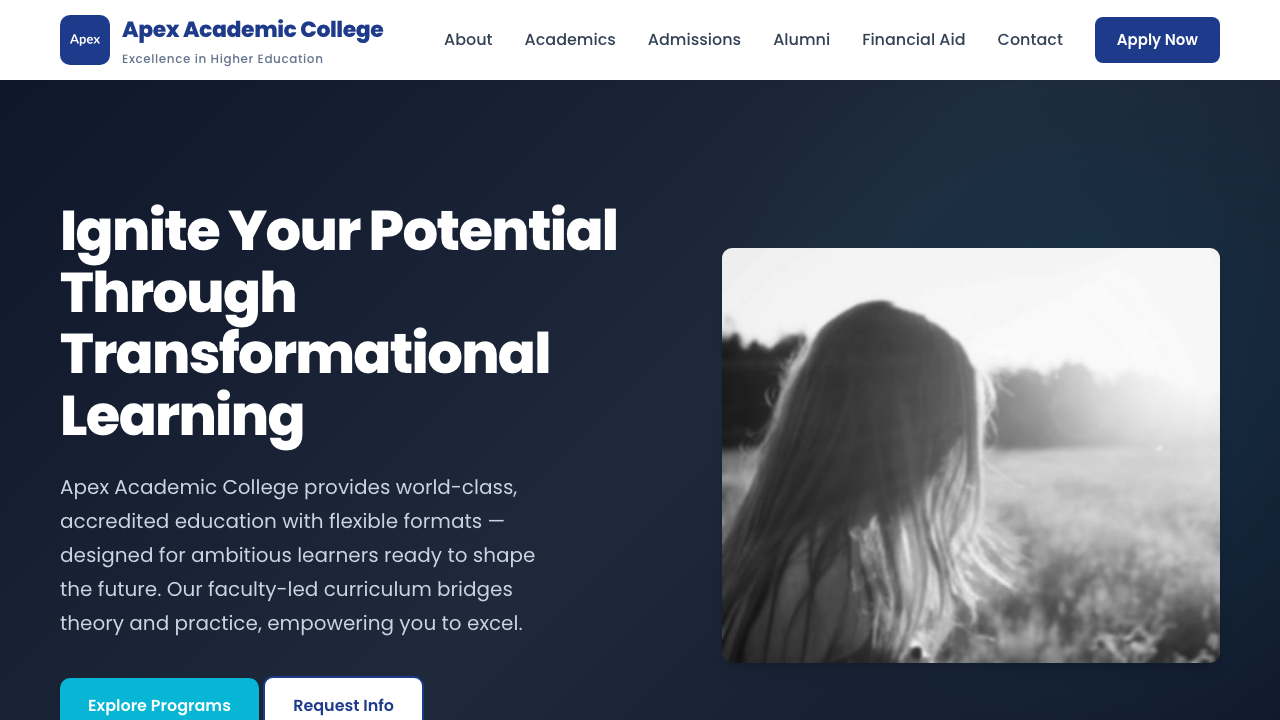The image size is (1280, 720).
Task: Click the rounded white image card
Action: 971,455
